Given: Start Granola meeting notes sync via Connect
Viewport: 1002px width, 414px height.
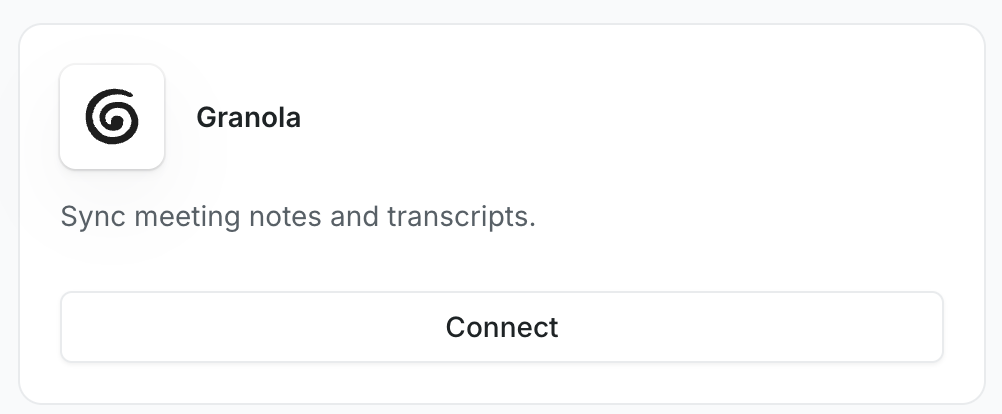Looking at the screenshot, I should click(501, 327).
